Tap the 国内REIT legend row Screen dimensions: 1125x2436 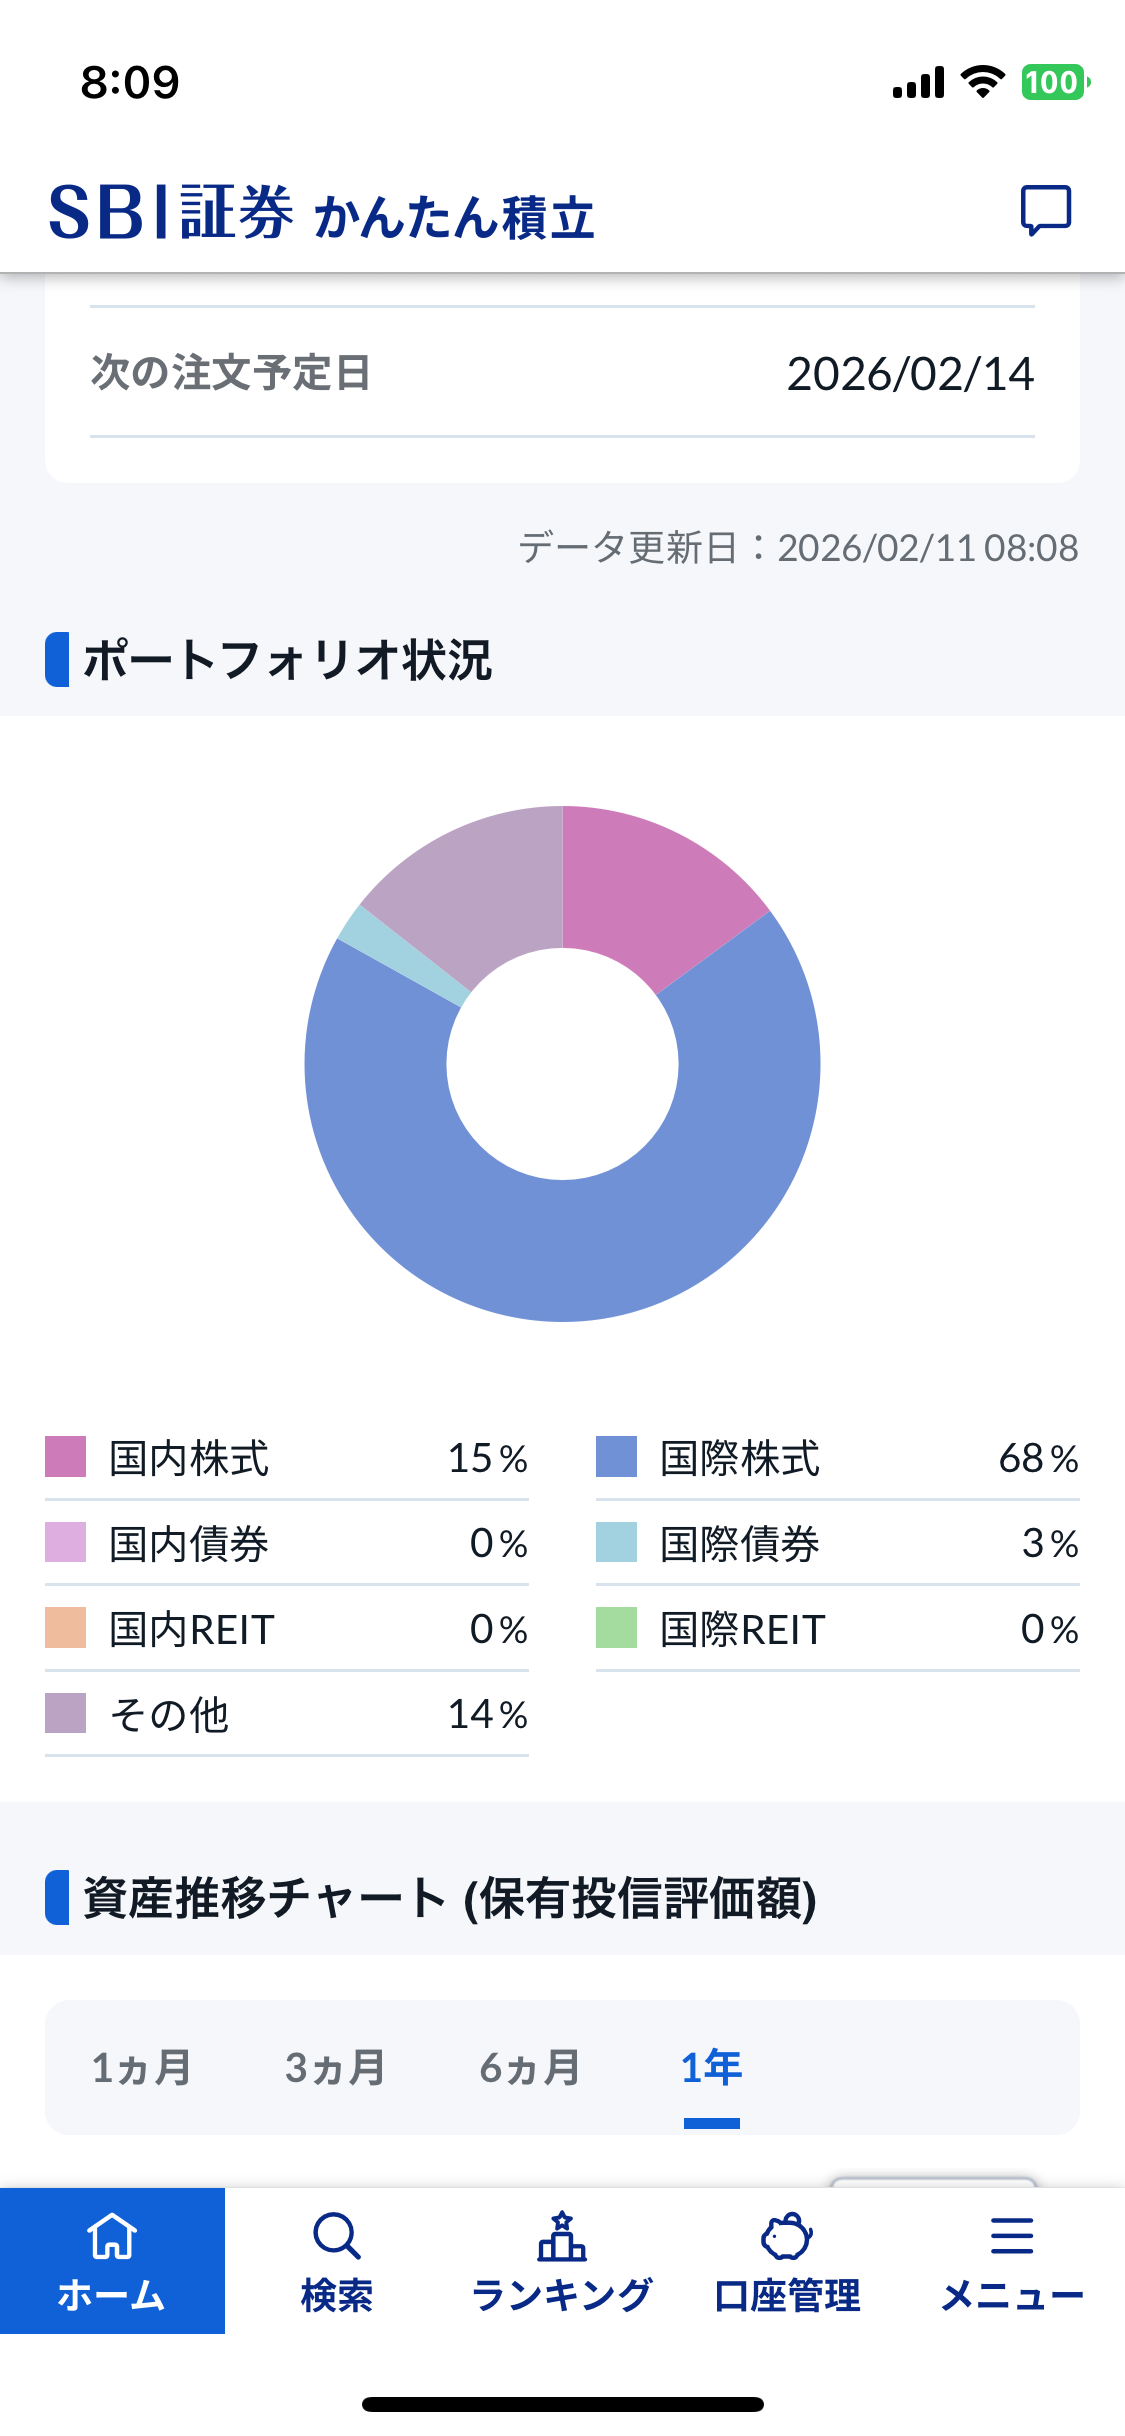point(287,1629)
